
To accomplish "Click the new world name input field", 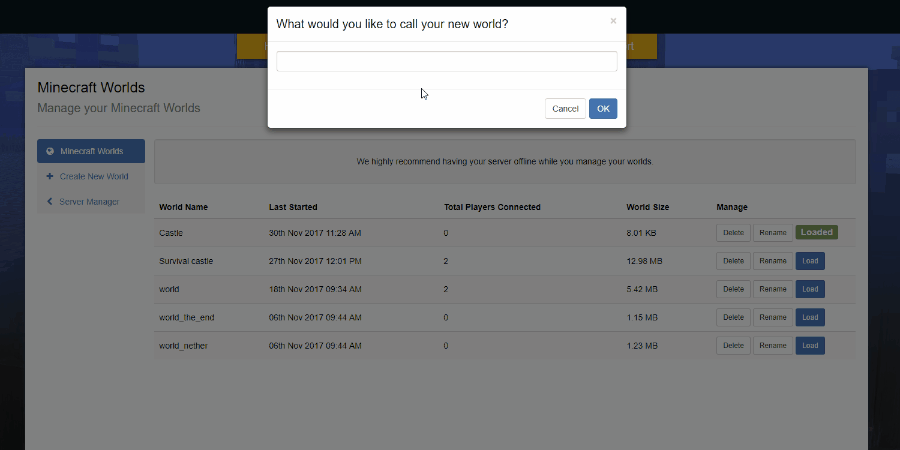I will click(447, 61).
